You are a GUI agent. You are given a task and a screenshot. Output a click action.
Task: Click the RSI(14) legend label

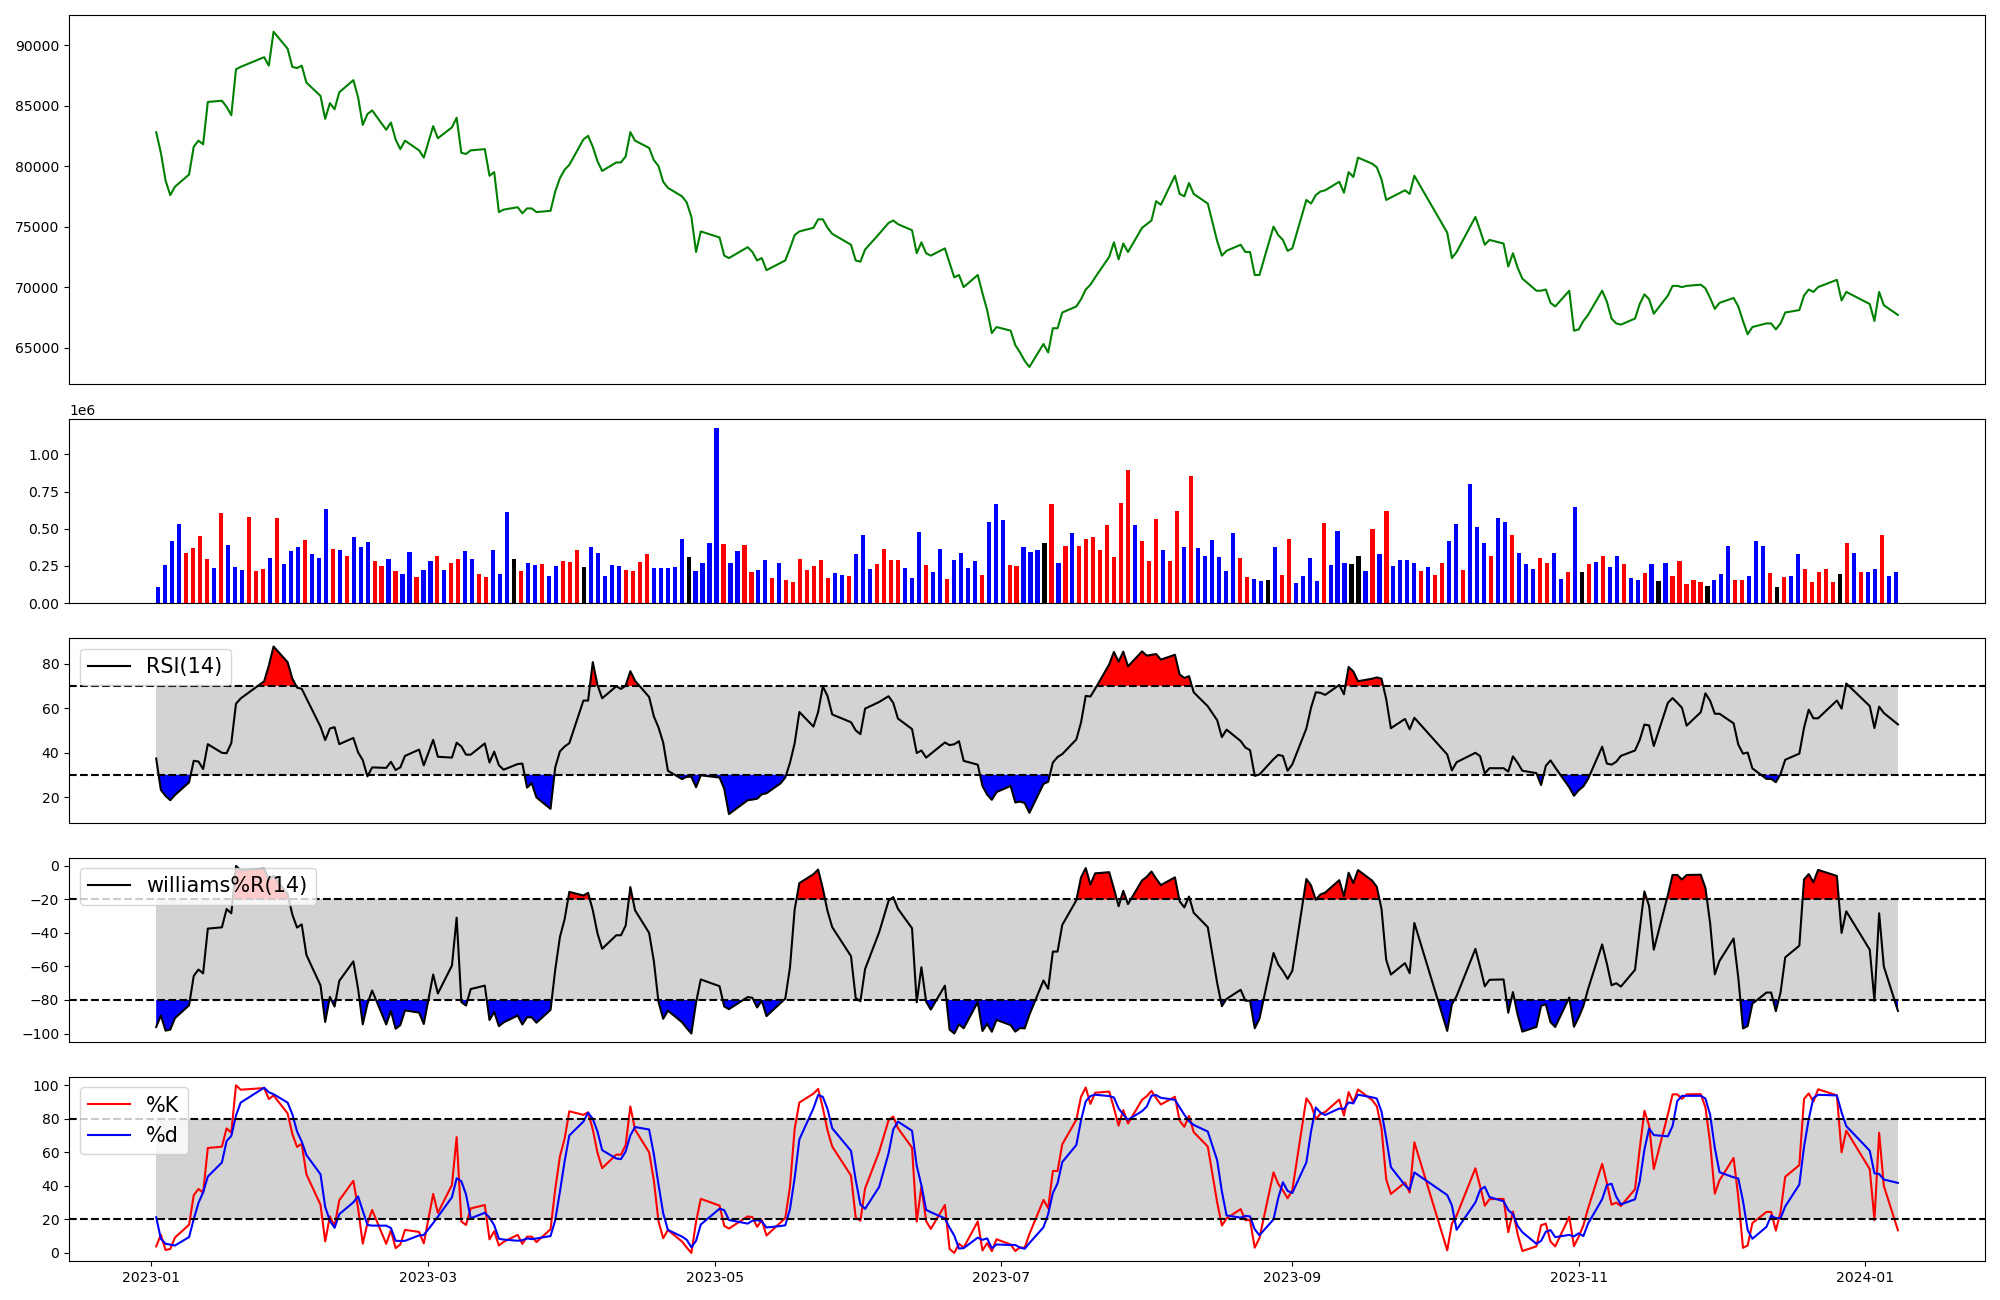click(x=184, y=666)
